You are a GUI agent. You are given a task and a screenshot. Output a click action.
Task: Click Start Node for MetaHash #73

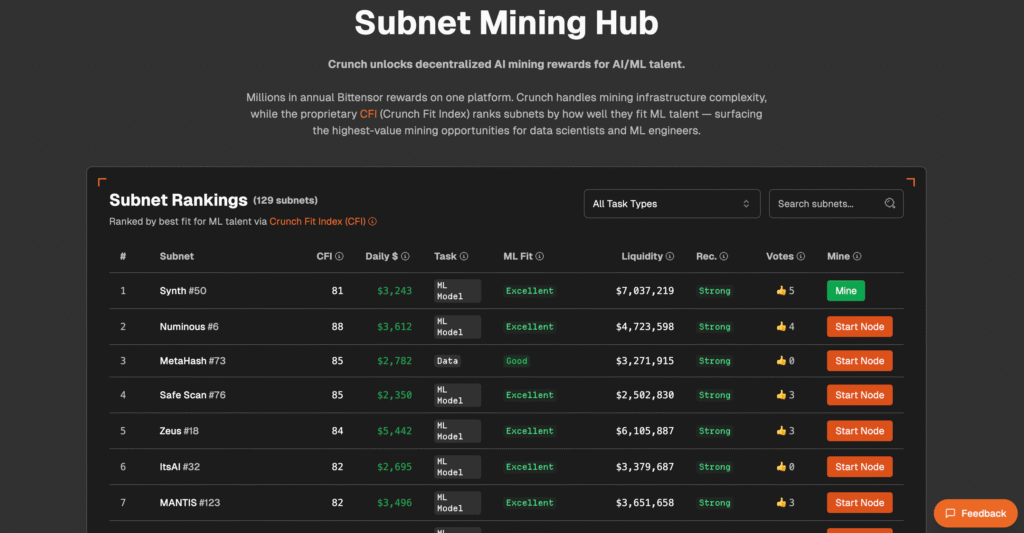(x=859, y=361)
